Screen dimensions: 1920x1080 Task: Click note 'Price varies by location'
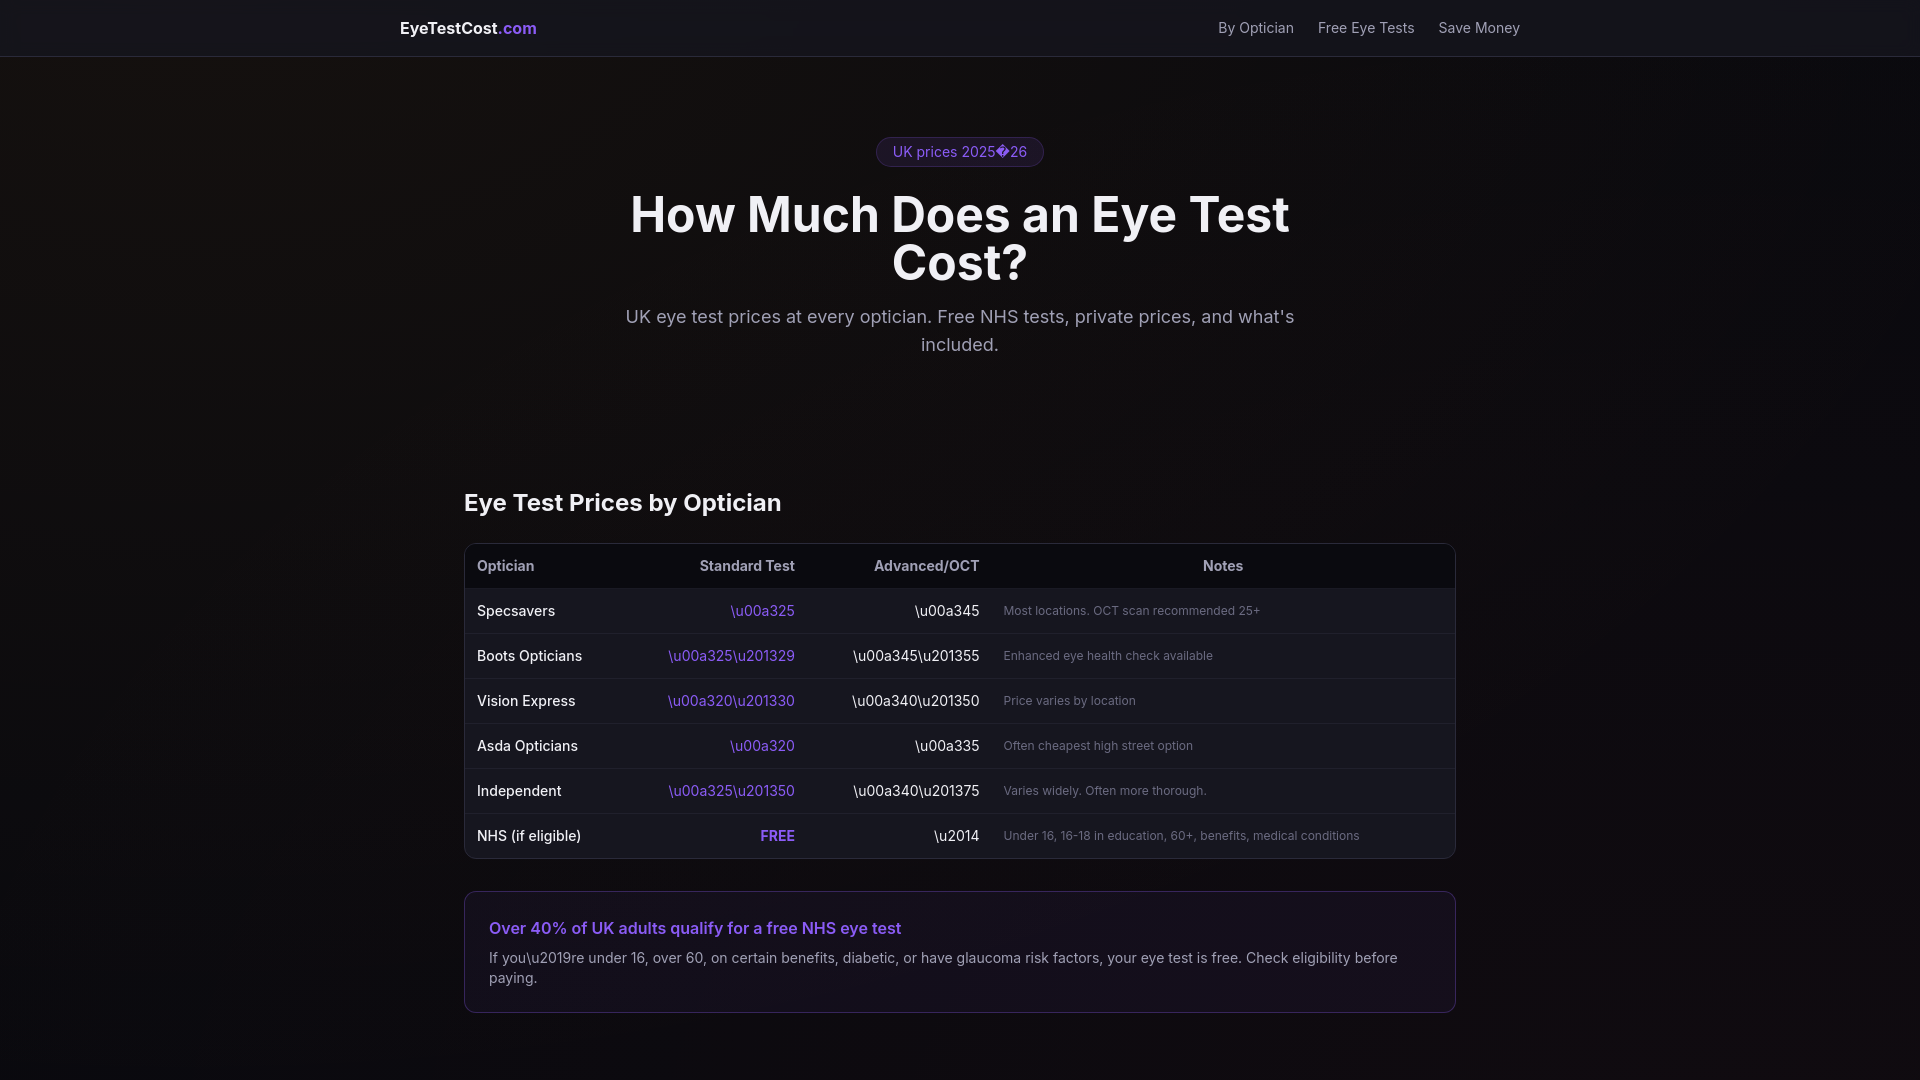coord(1069,701)
